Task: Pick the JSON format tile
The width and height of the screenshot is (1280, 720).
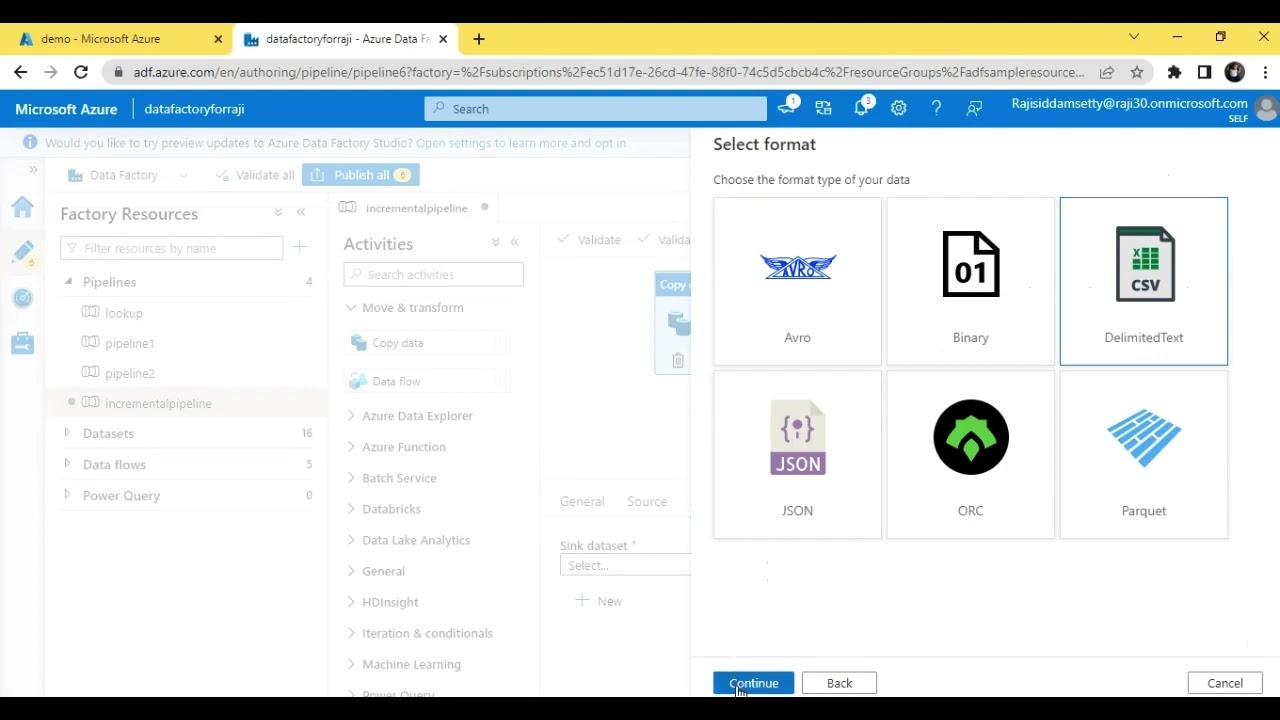Action: (797, 455)
